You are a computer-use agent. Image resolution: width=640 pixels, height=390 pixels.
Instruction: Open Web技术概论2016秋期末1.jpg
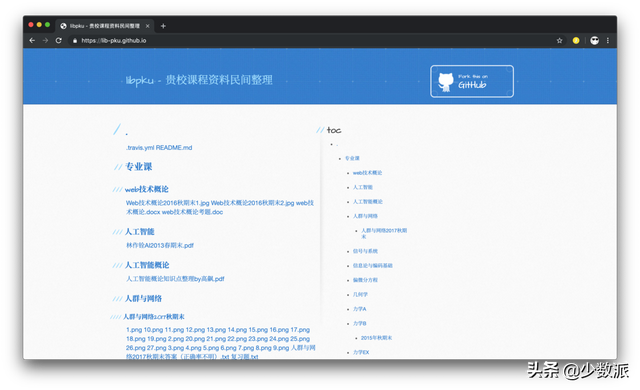[167, 203]
